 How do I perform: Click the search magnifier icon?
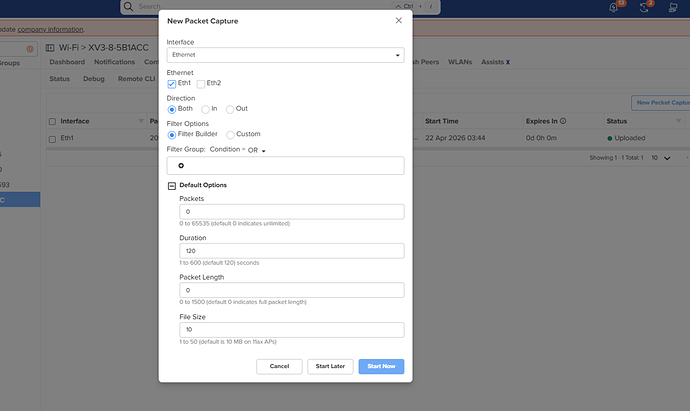(x=128, y=6)
